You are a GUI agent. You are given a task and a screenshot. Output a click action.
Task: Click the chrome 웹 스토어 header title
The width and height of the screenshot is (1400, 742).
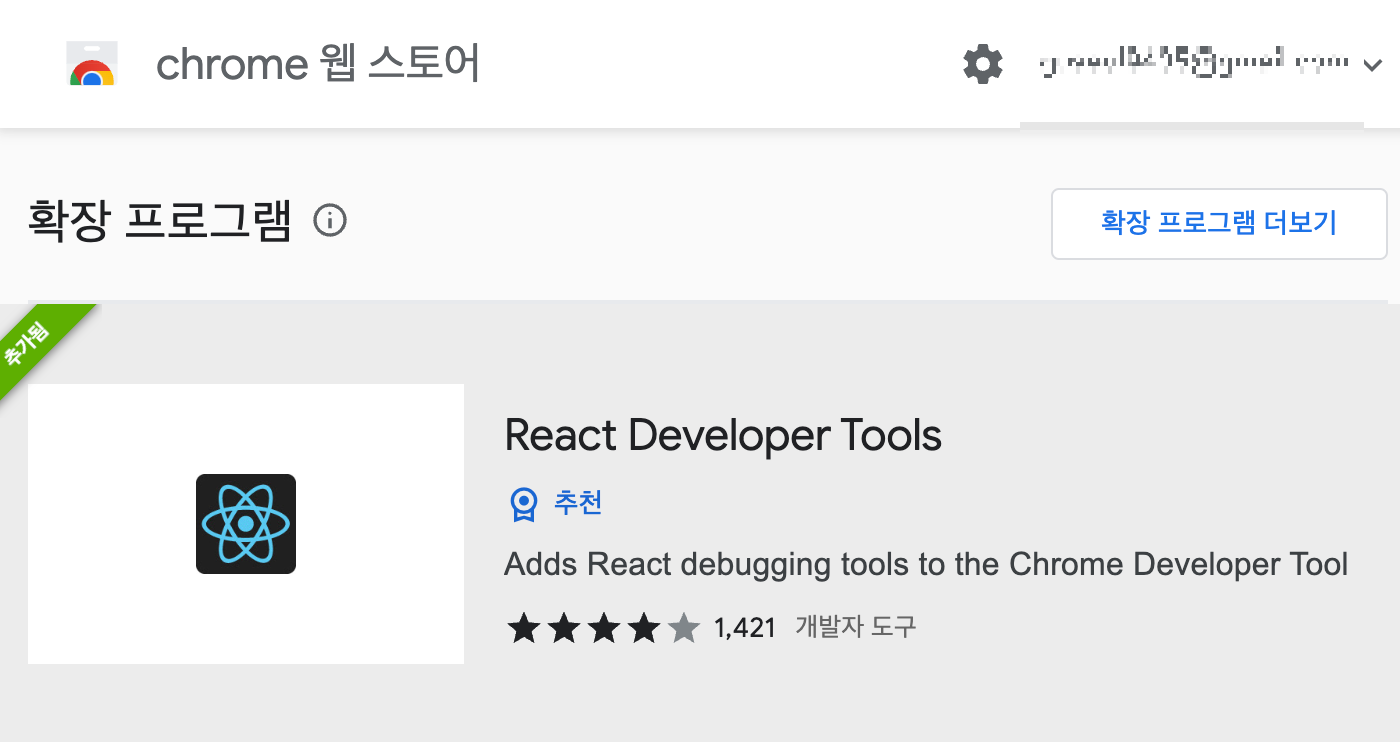tap(318, 64)
